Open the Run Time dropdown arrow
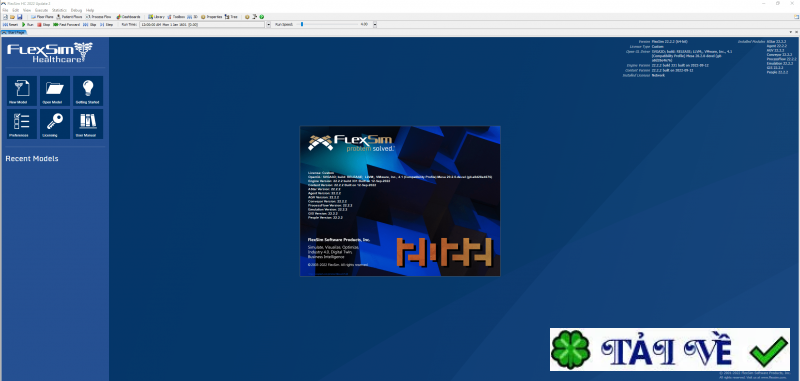 tap(269, 24)
